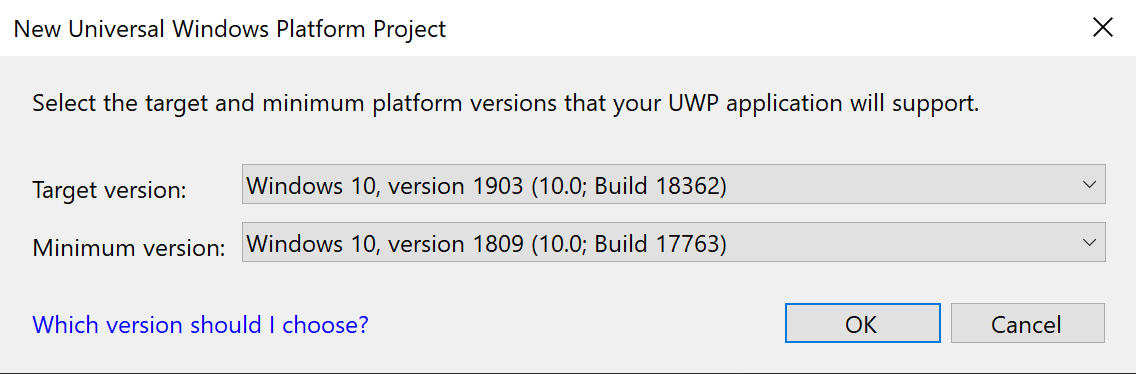The height and width of the screenshot is (374, 1136).
Task: Open the 'Which version should I choose?' link
Action: [201, 323]
